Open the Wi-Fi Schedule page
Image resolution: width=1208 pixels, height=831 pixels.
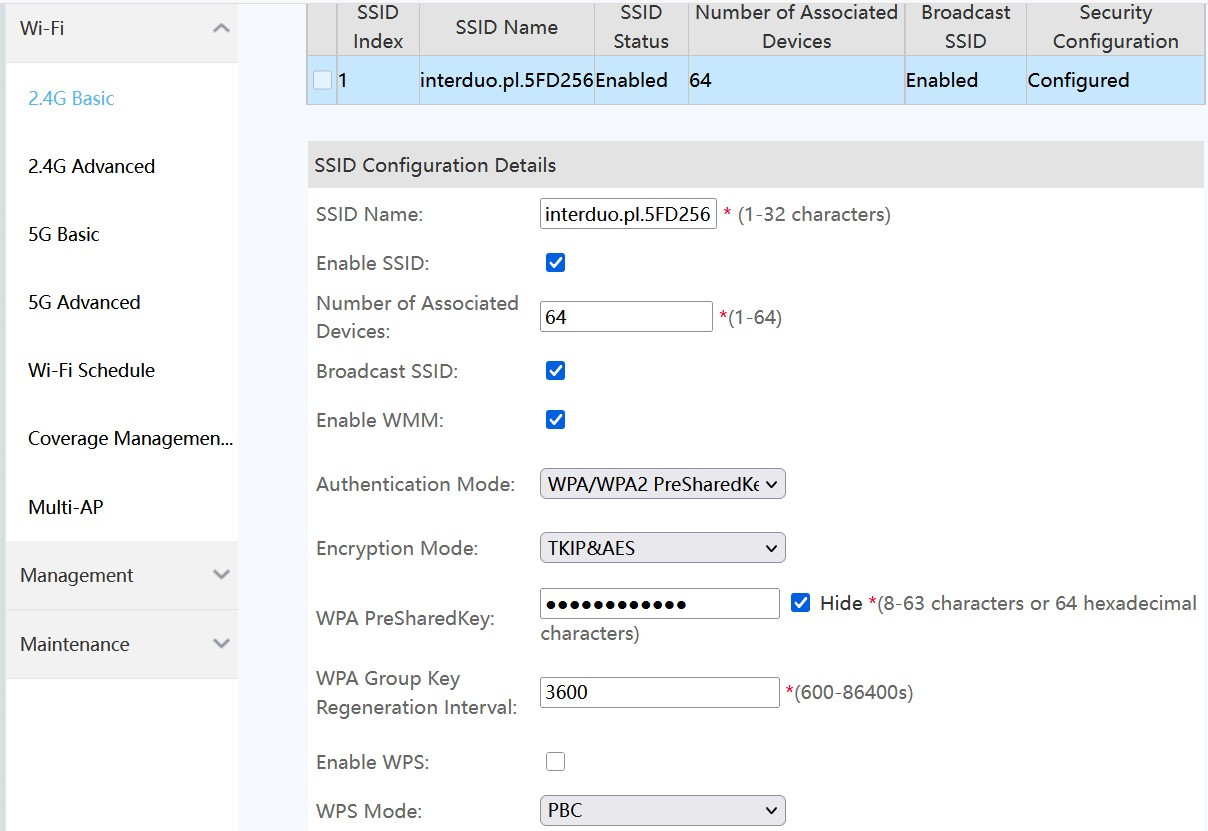point(90,370)
